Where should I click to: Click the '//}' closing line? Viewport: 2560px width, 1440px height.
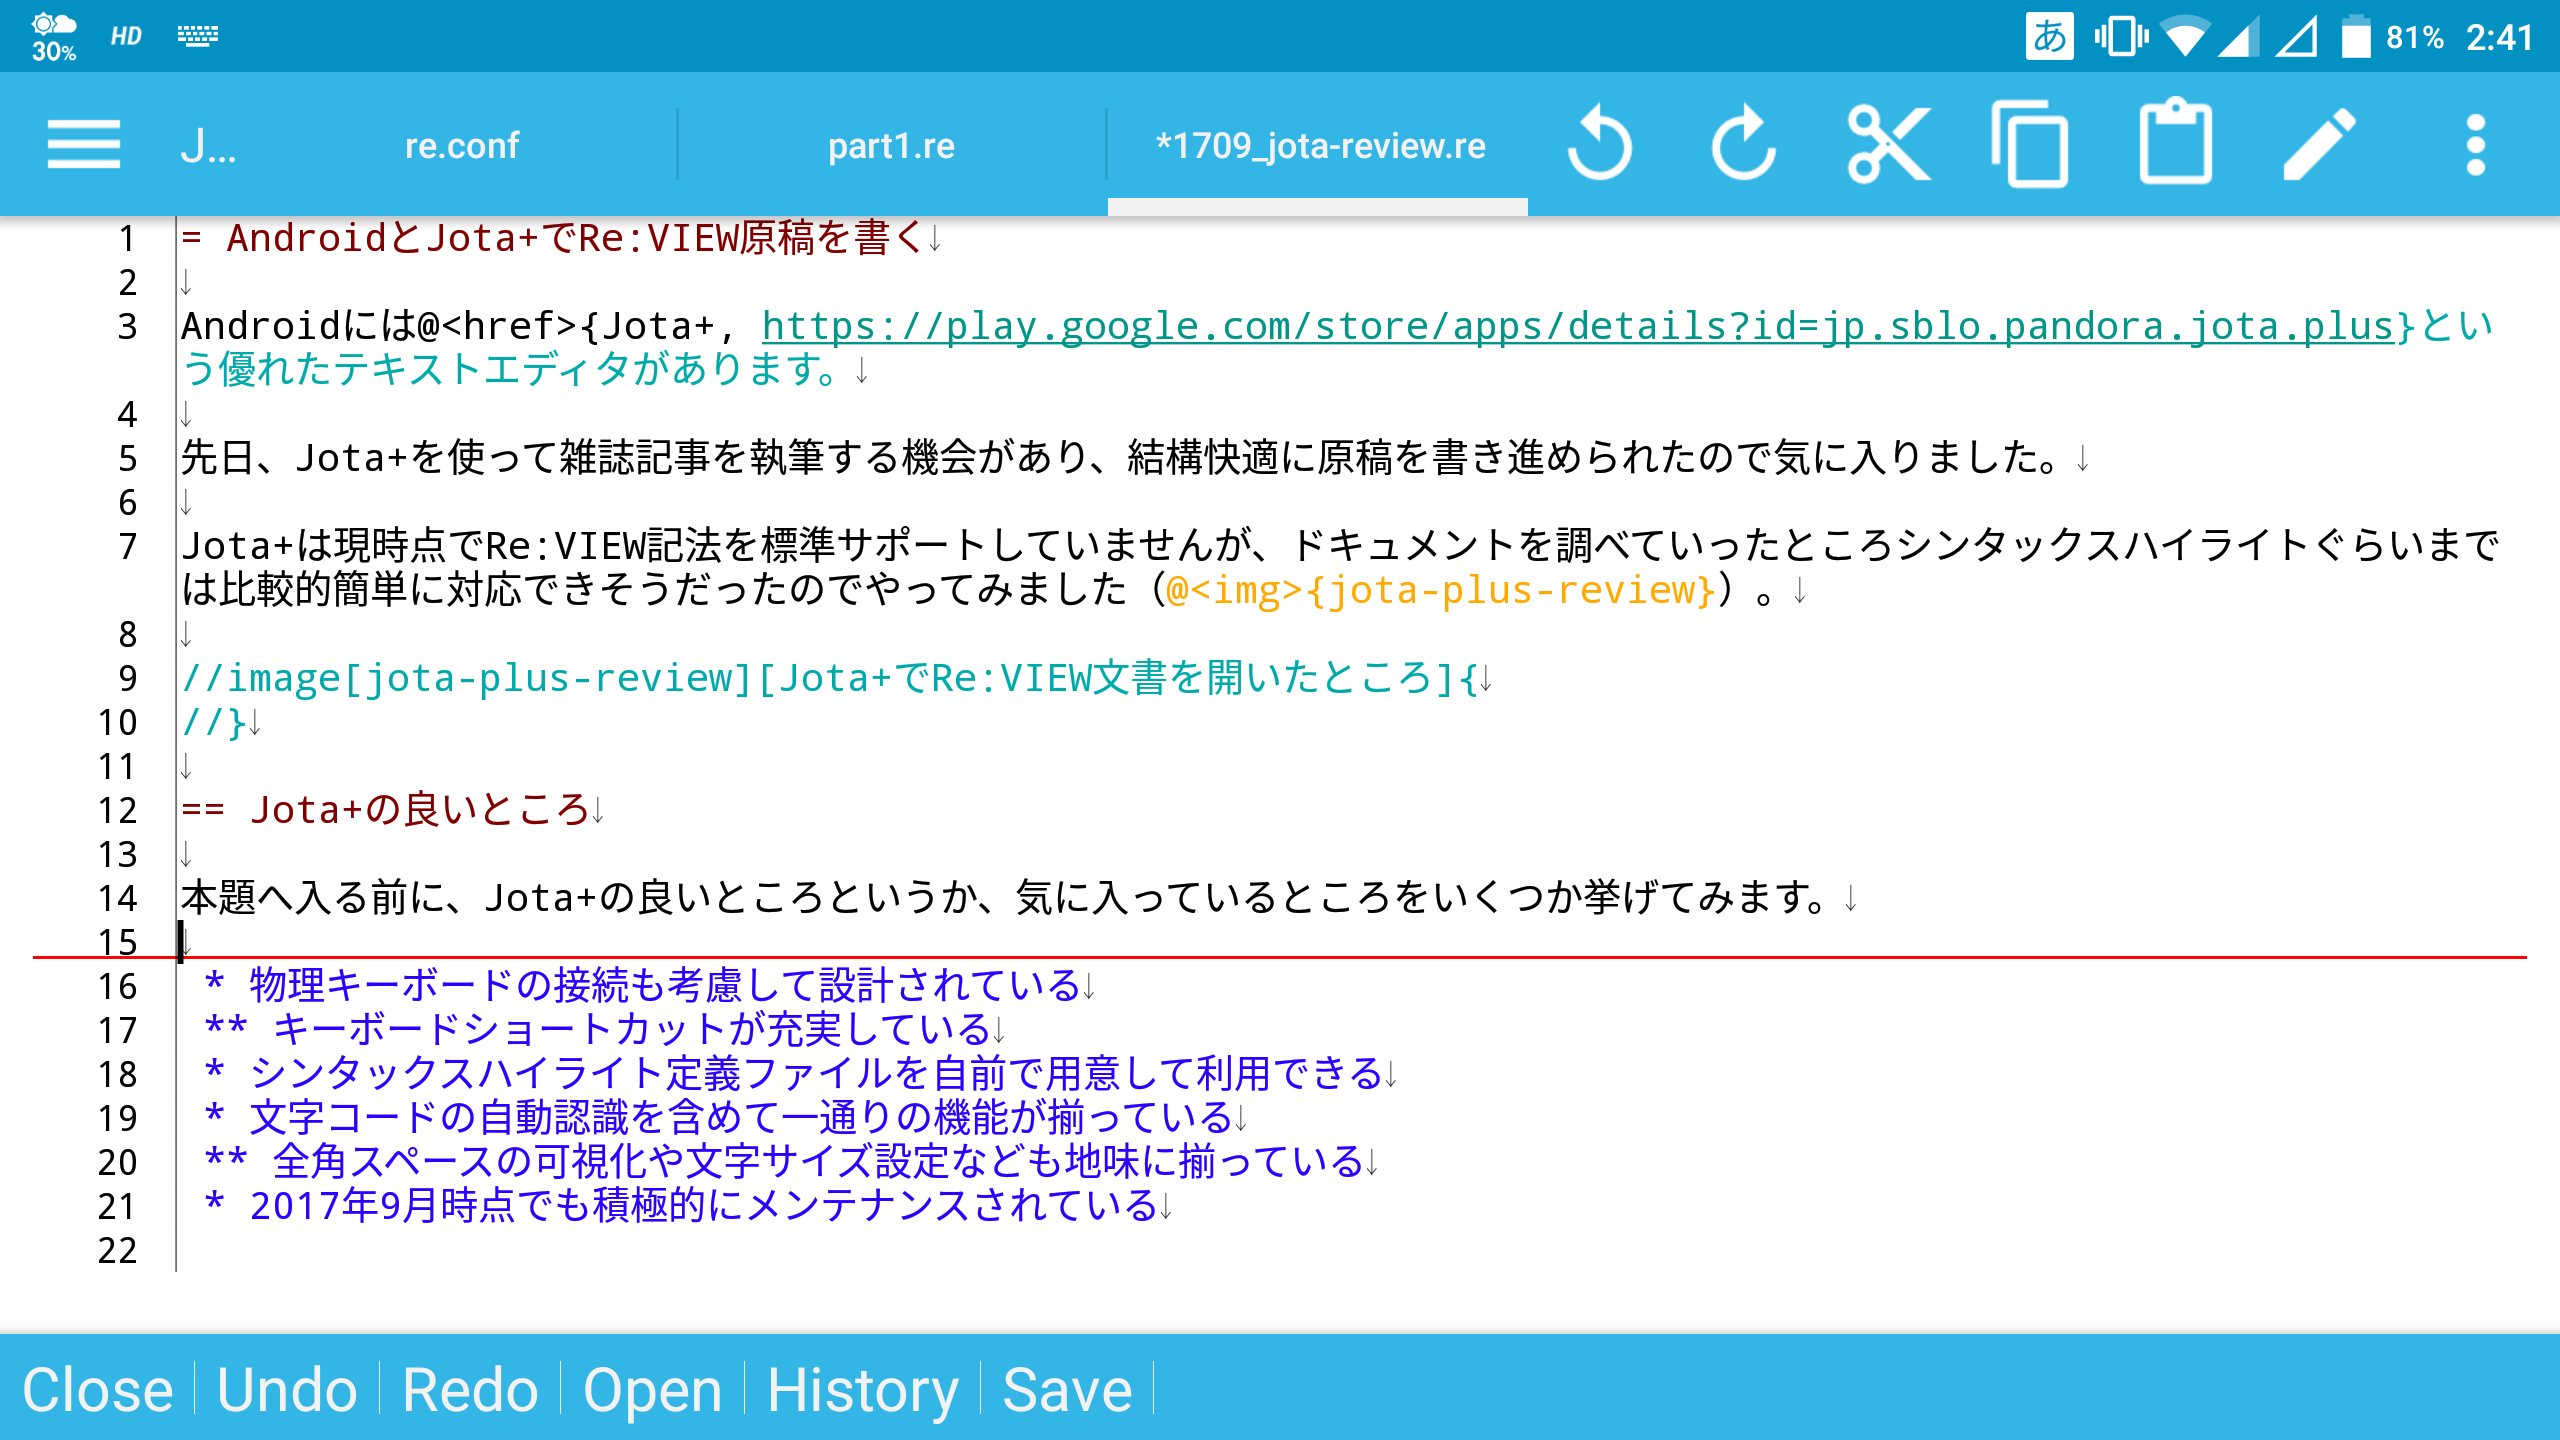coord(214,722)
